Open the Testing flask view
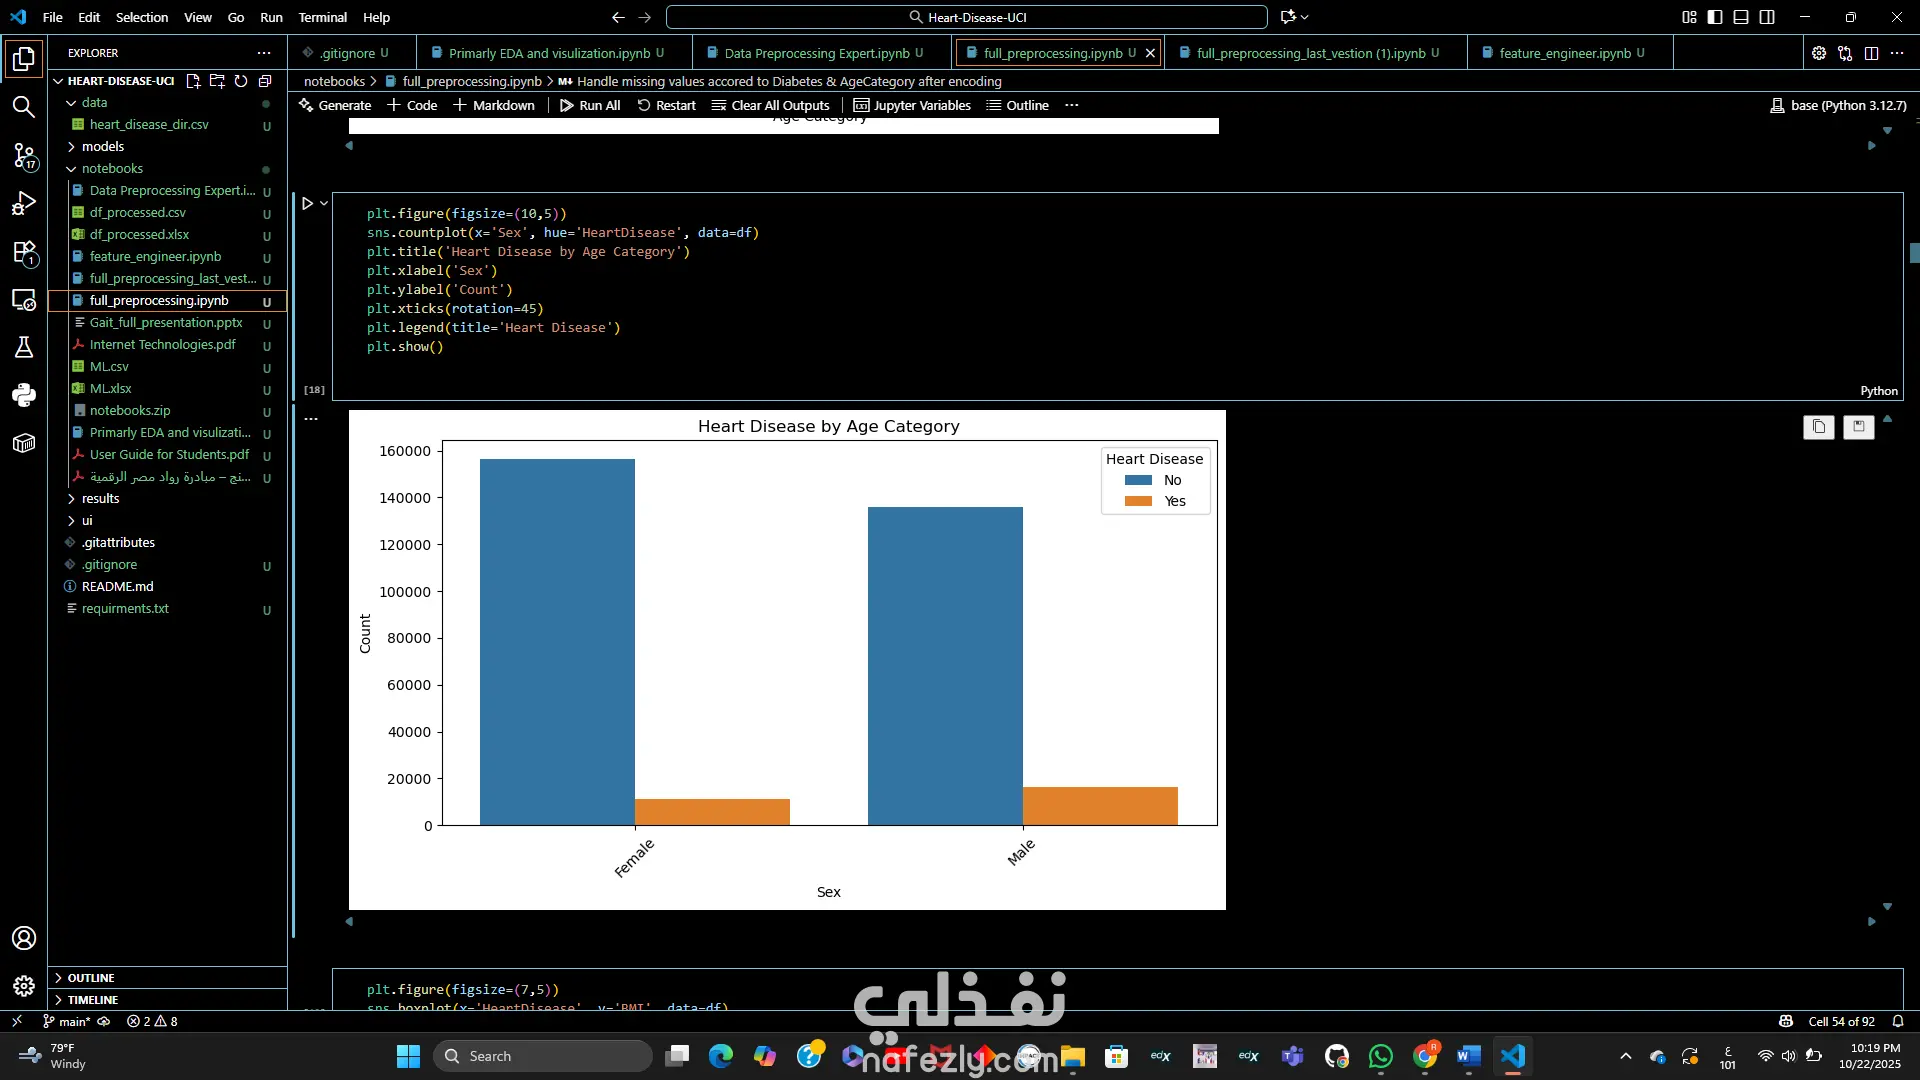Image resolution: width=1920 pixels, height=1080 pixels. coord(24,347)
